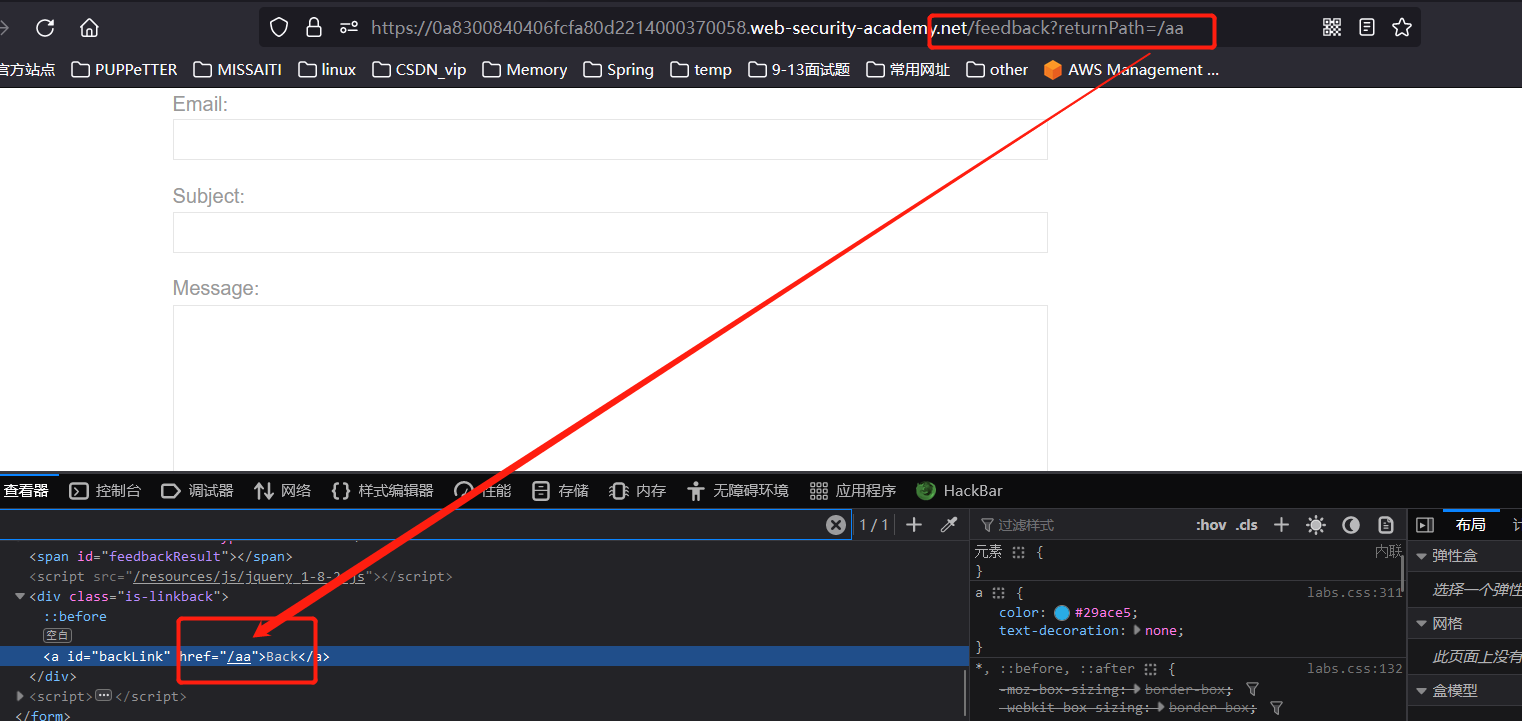Toggle the .cls class panel
The width and height of the screenshot is (1522, 721).
[x=1247, y=525]
